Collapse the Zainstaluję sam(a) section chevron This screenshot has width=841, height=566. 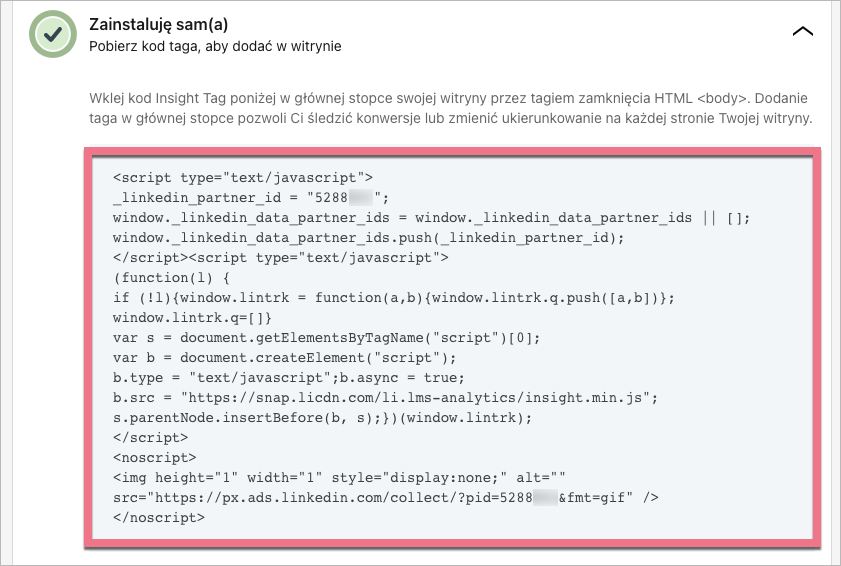coord(802,31)
